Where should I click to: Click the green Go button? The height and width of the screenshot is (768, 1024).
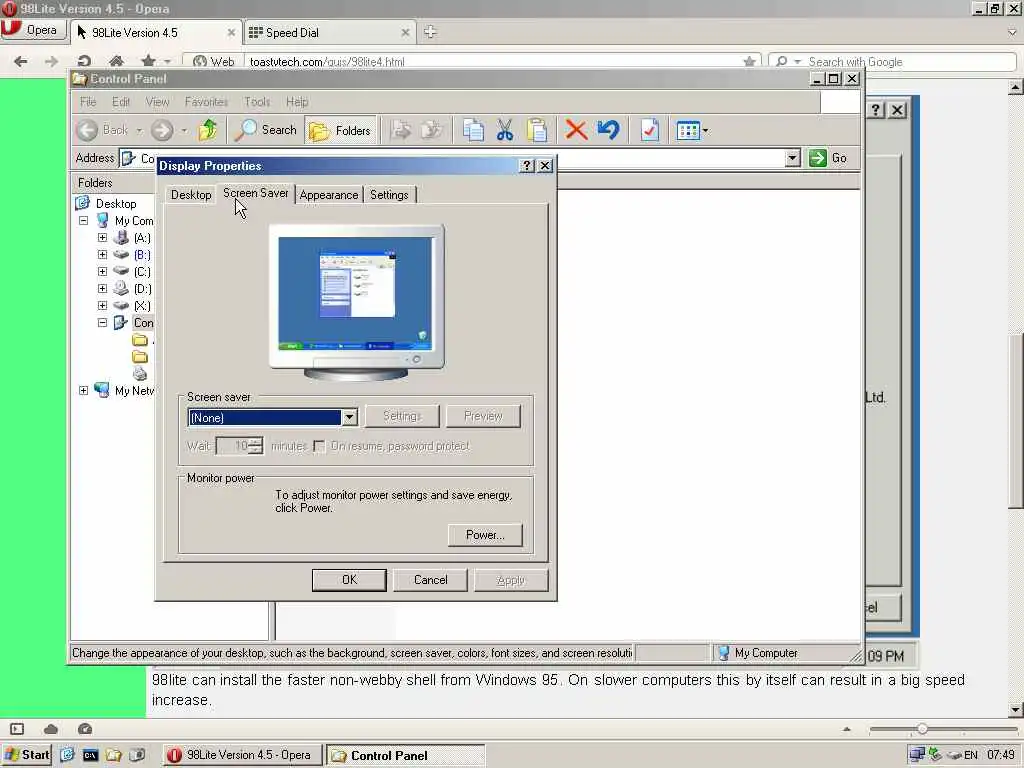click(829, 158)
